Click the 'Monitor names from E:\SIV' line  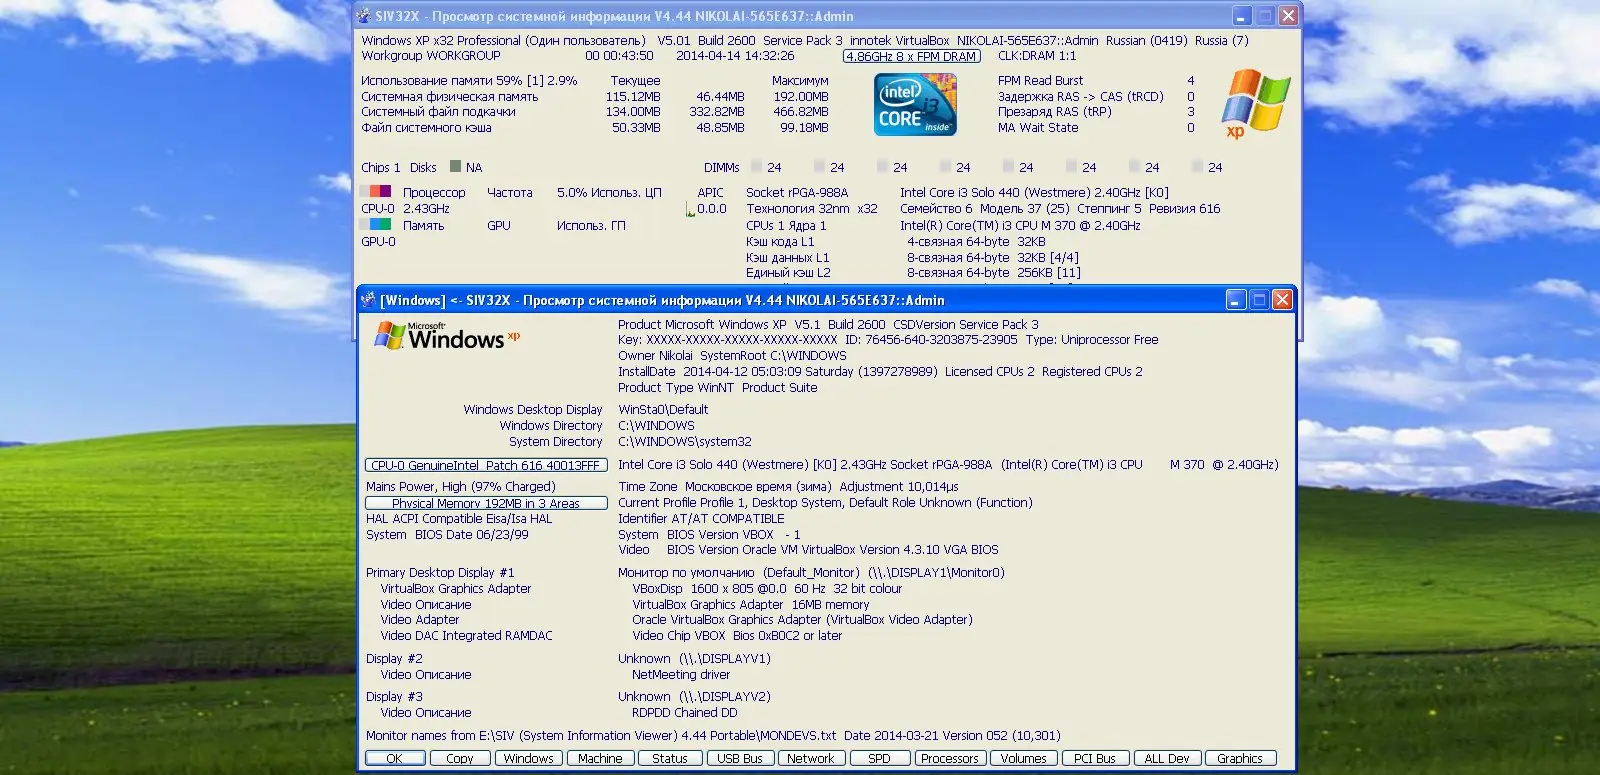pos(713,736)
